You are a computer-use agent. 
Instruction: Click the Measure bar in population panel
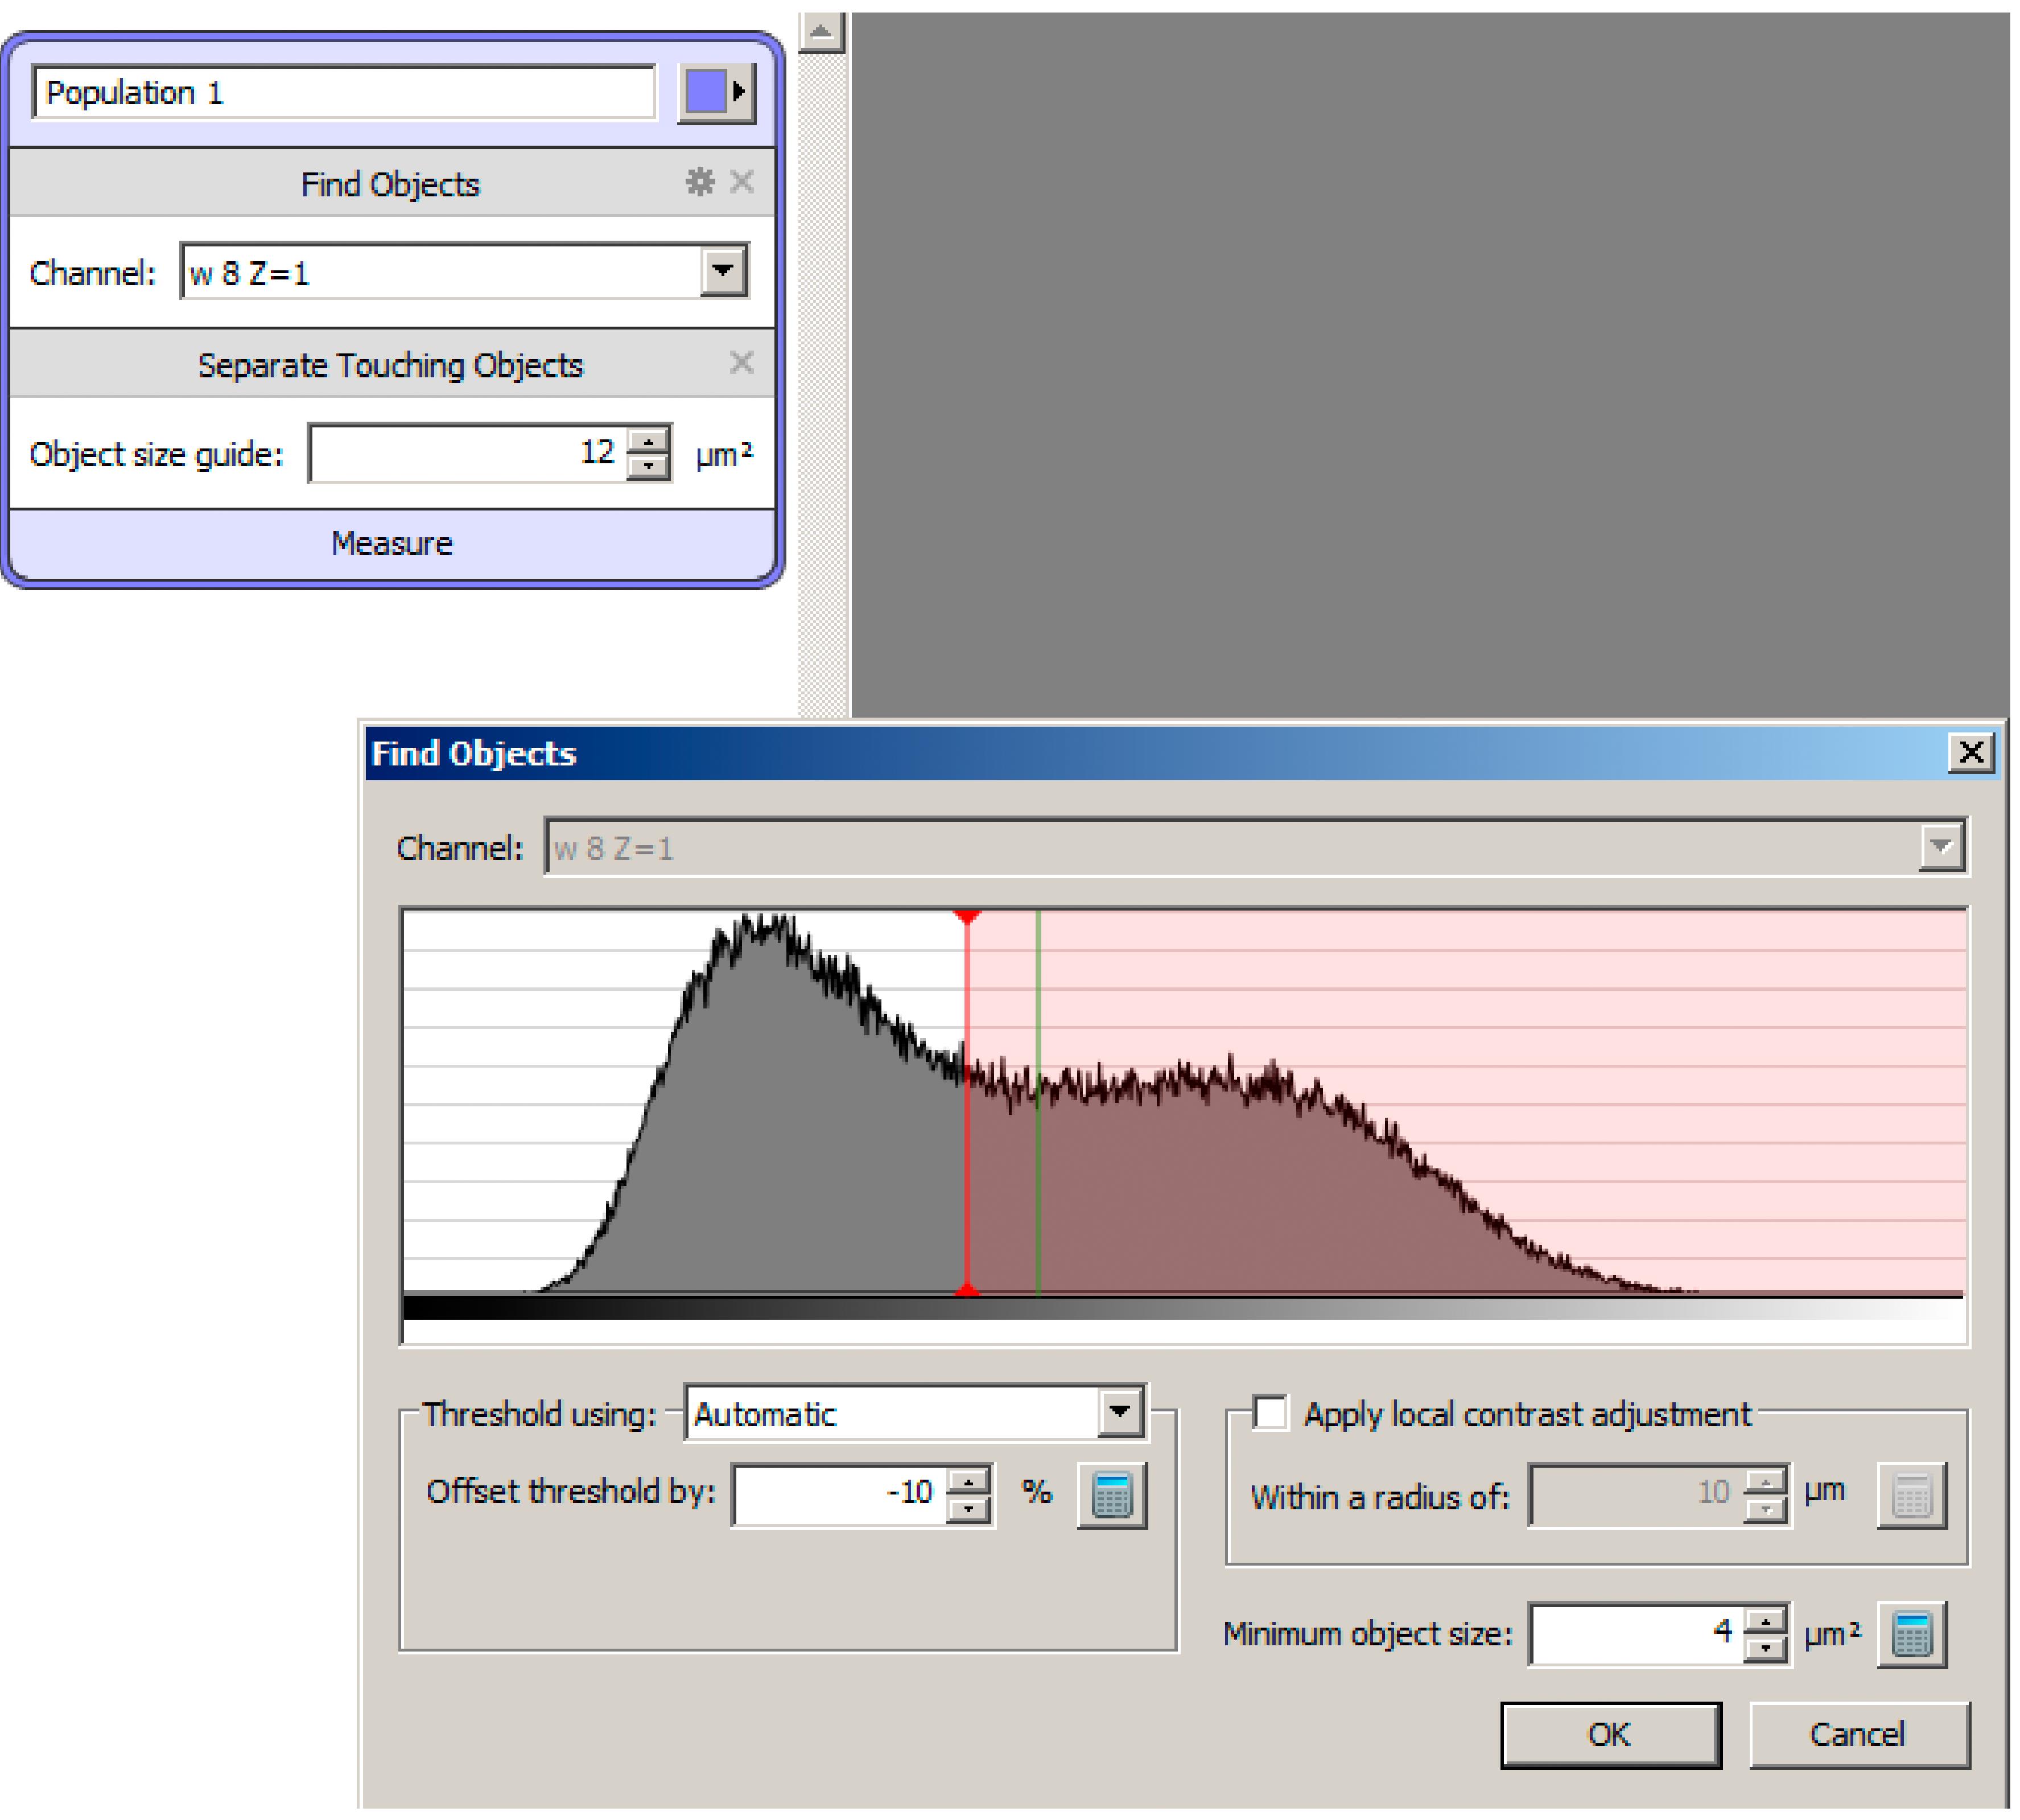coord(392,543)
